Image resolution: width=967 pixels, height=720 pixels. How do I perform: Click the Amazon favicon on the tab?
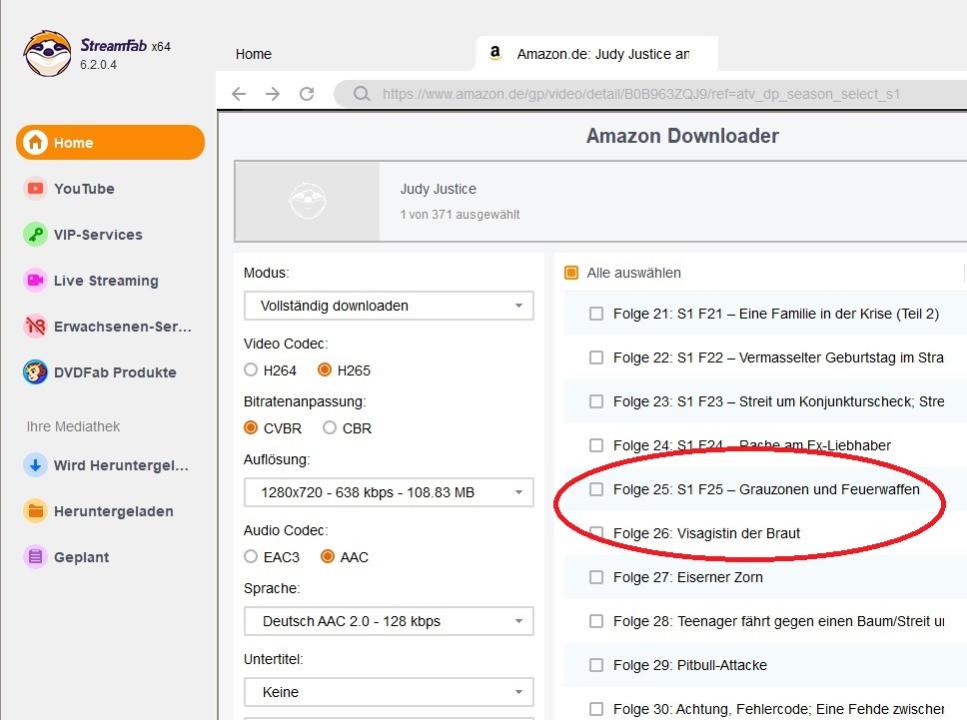point(495,53)
